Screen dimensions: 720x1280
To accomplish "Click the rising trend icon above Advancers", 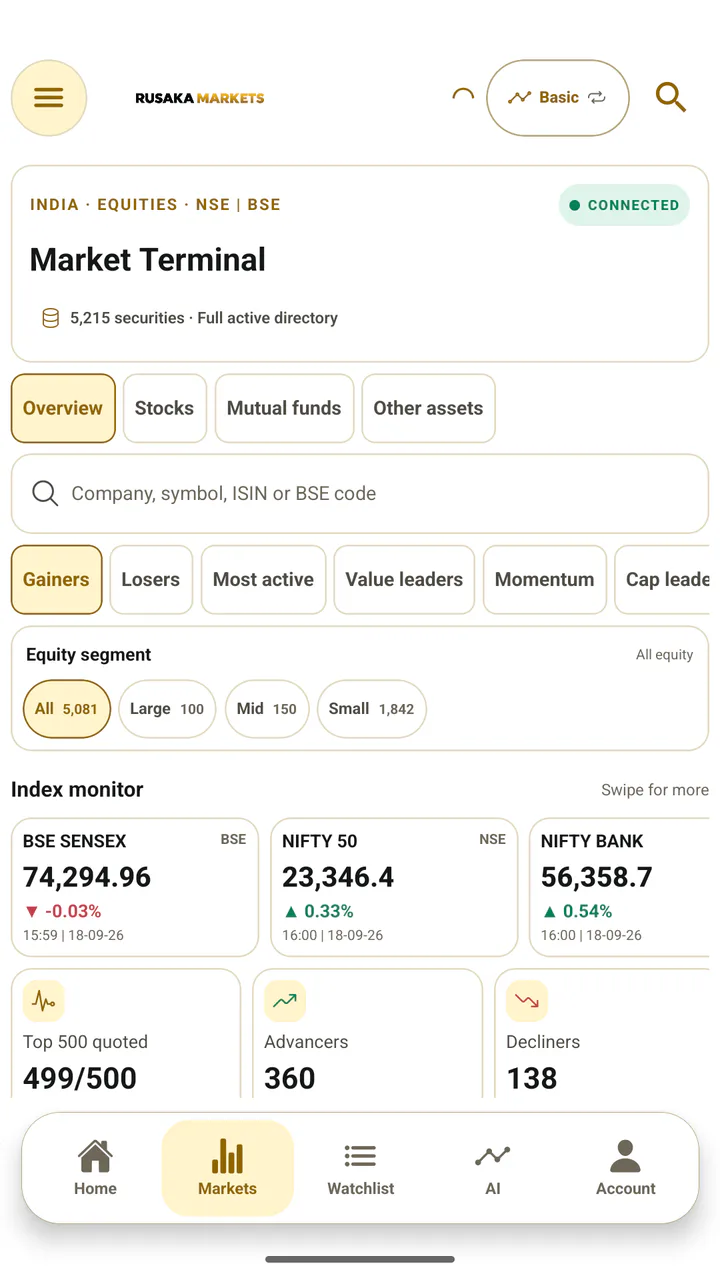I will [285, 1001].
